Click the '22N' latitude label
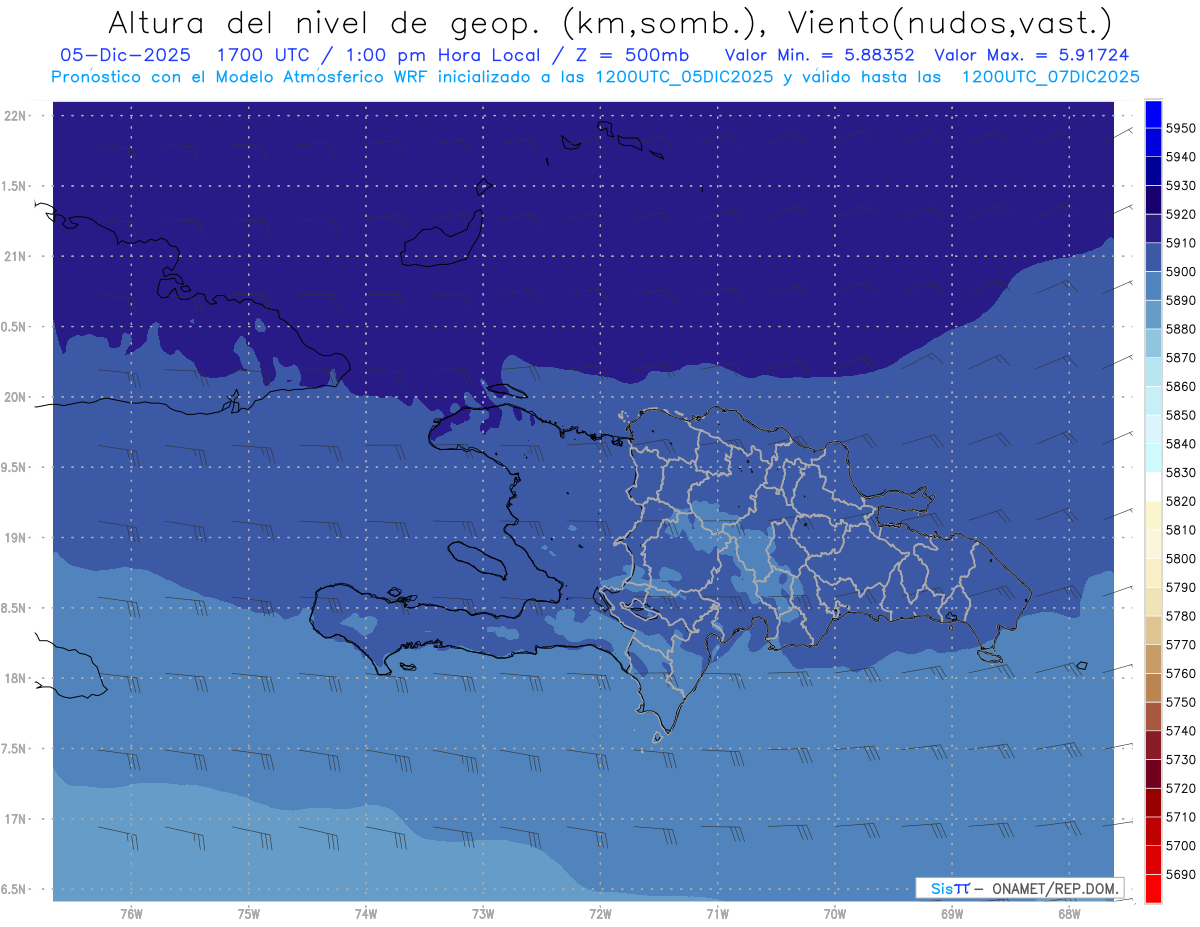1200x927 pixels. point(15,115)
